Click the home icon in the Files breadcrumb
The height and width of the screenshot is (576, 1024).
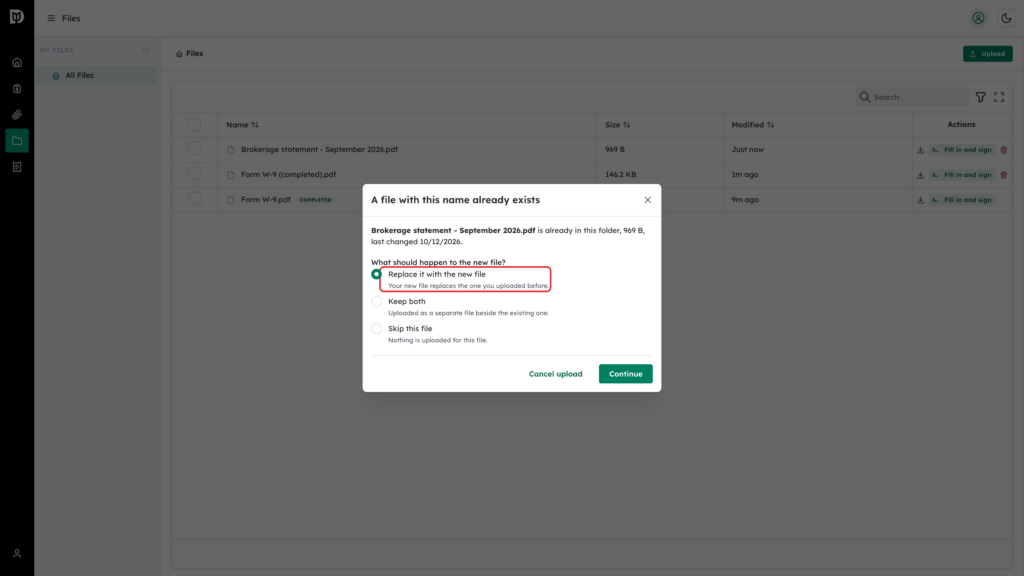point(179,54)
